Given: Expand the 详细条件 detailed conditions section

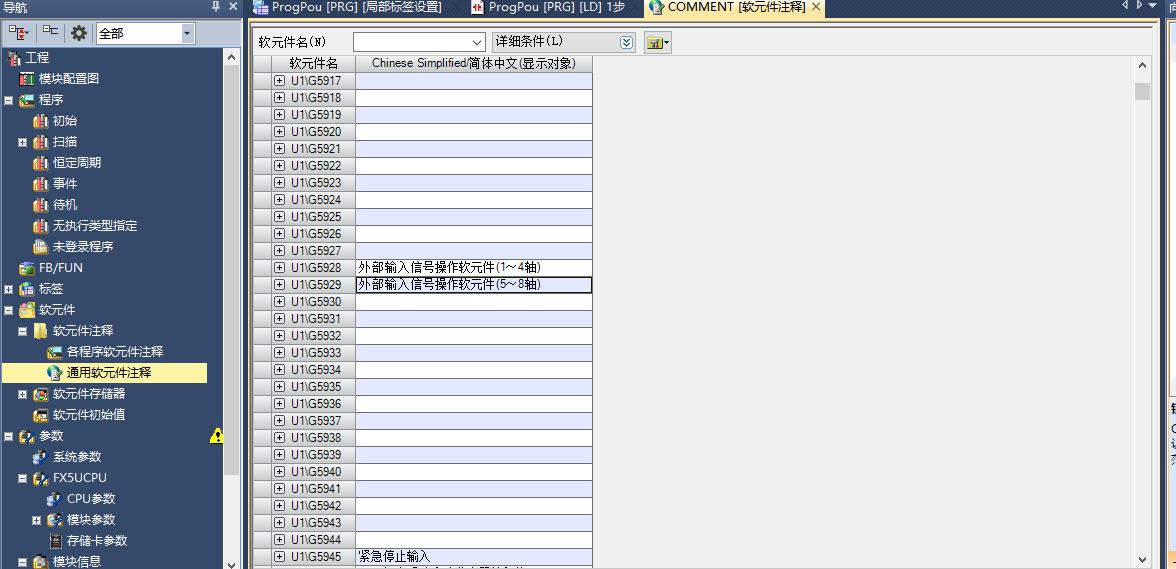Looking at the screenshot, I should point(626,42).
